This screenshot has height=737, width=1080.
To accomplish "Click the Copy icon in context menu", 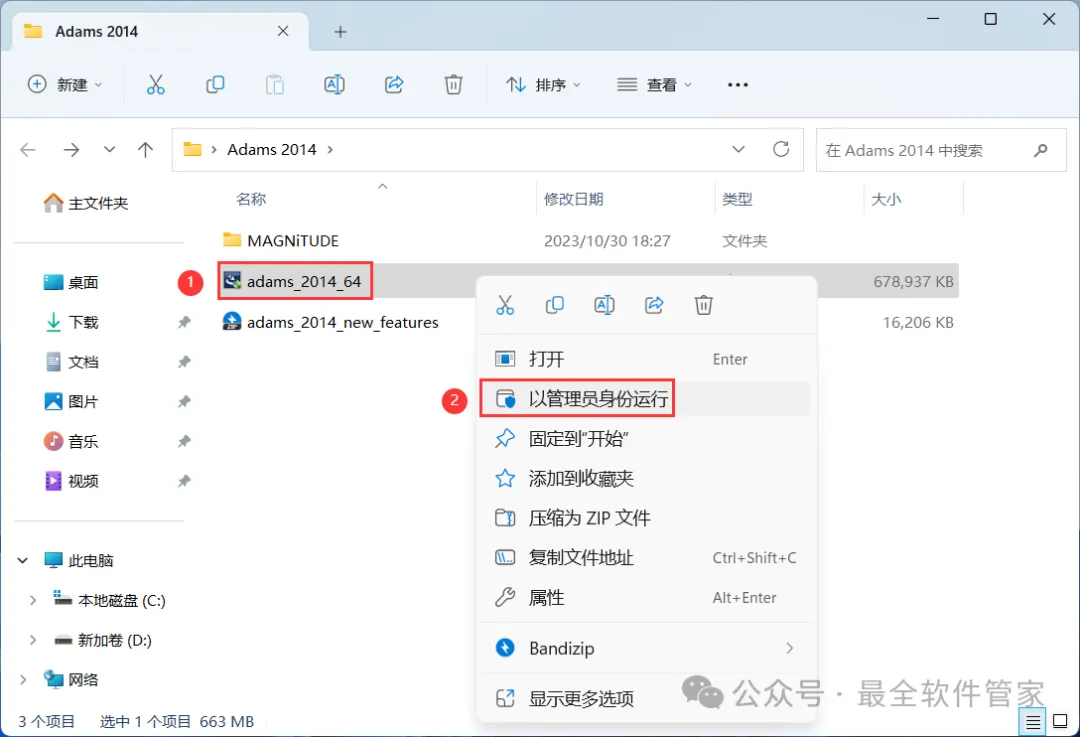I will point(554,305).
